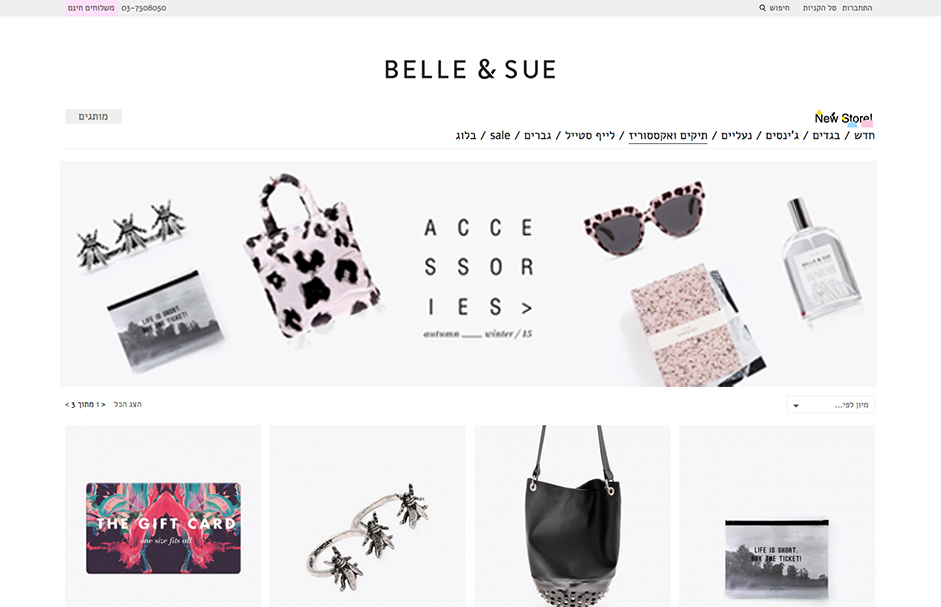Click the מותגים brands button
This screenshot has height=607, width=941.
[x=93, y=116]
